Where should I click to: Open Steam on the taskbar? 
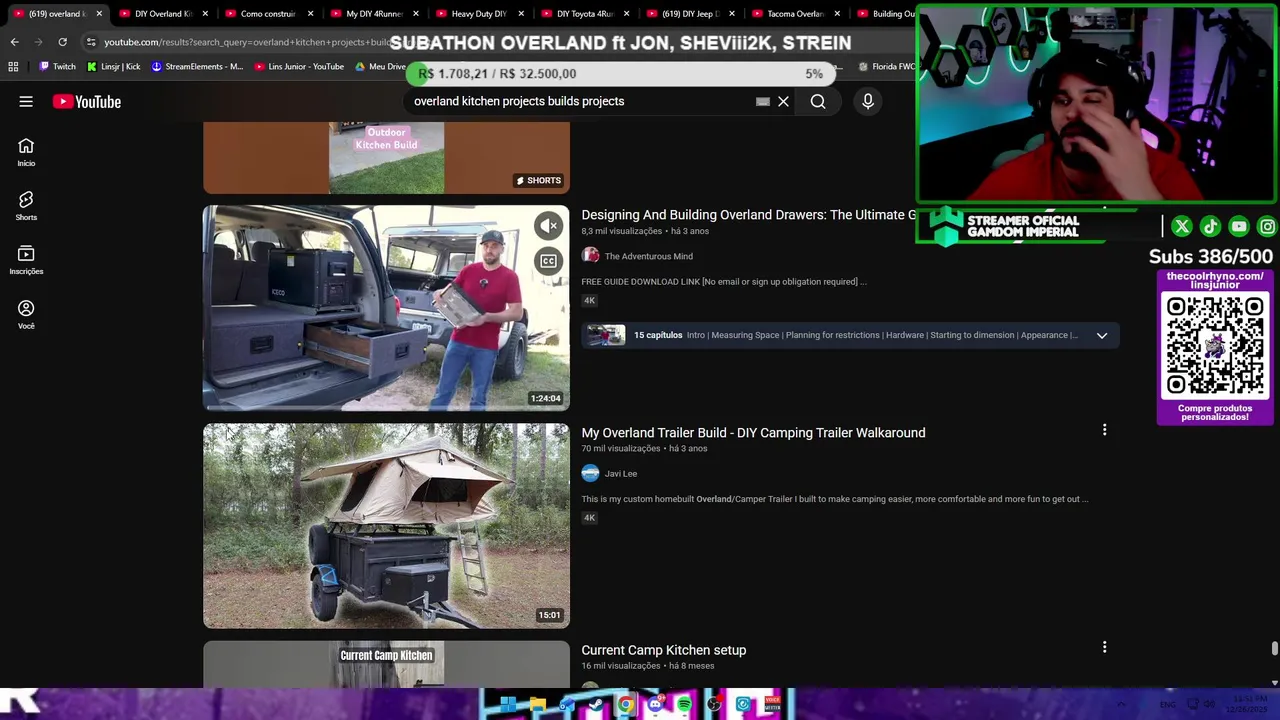(596, 704)
